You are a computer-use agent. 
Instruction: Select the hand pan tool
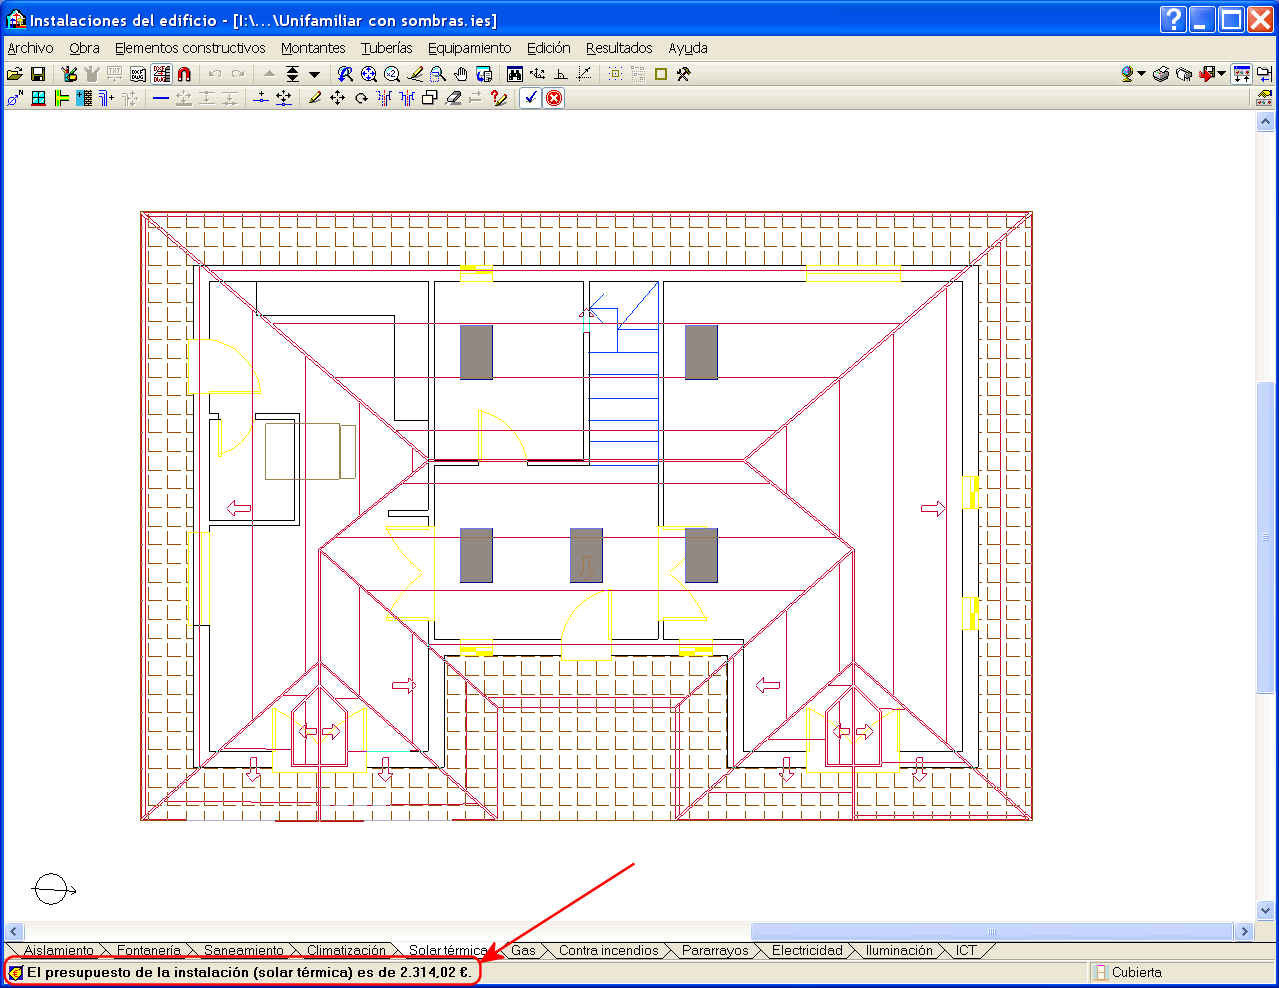(x=461, y=74)
